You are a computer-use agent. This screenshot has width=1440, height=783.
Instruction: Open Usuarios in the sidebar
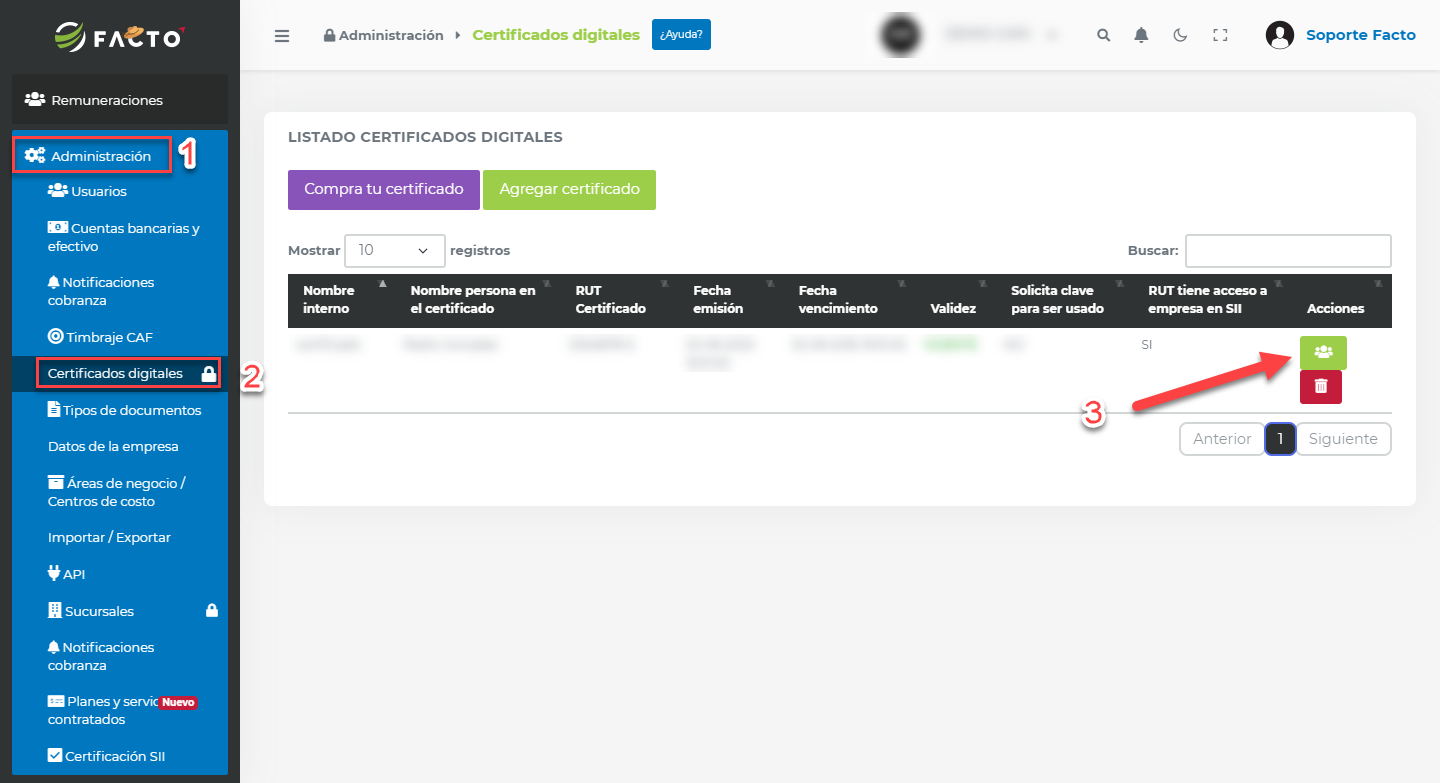point(98,191)
